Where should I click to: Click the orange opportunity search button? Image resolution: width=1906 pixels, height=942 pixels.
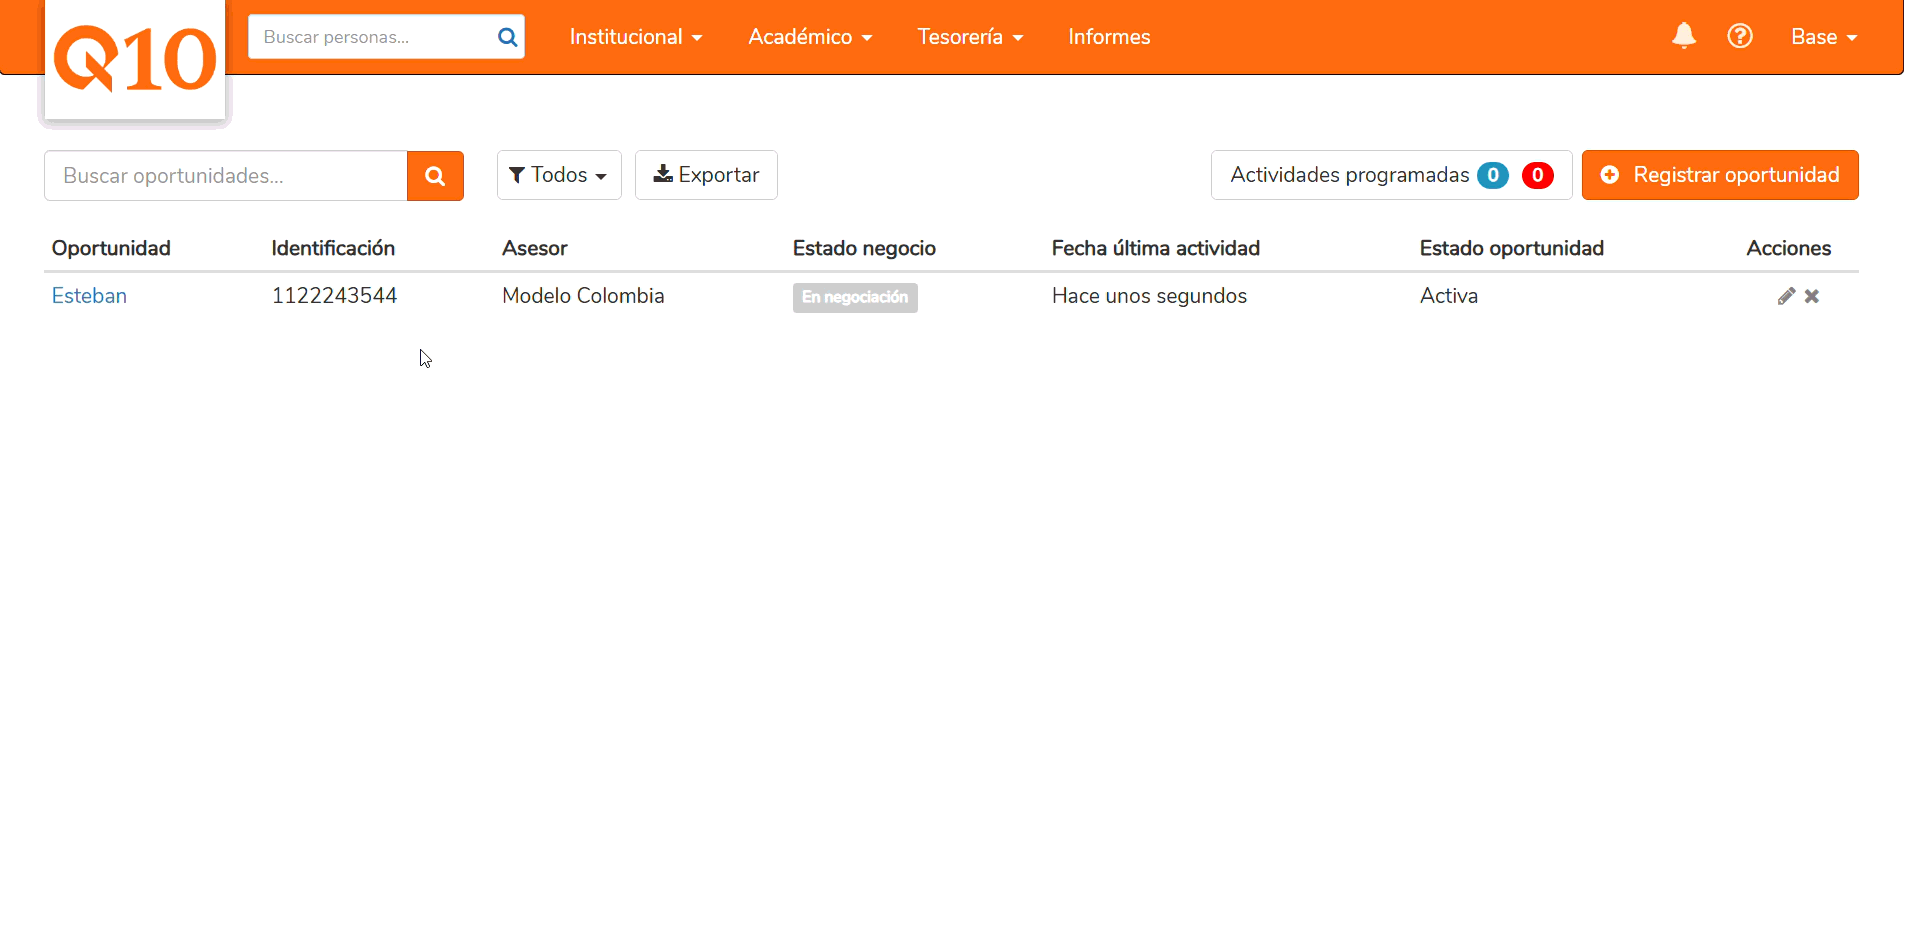pyautogui.click(x=435, y=176)
